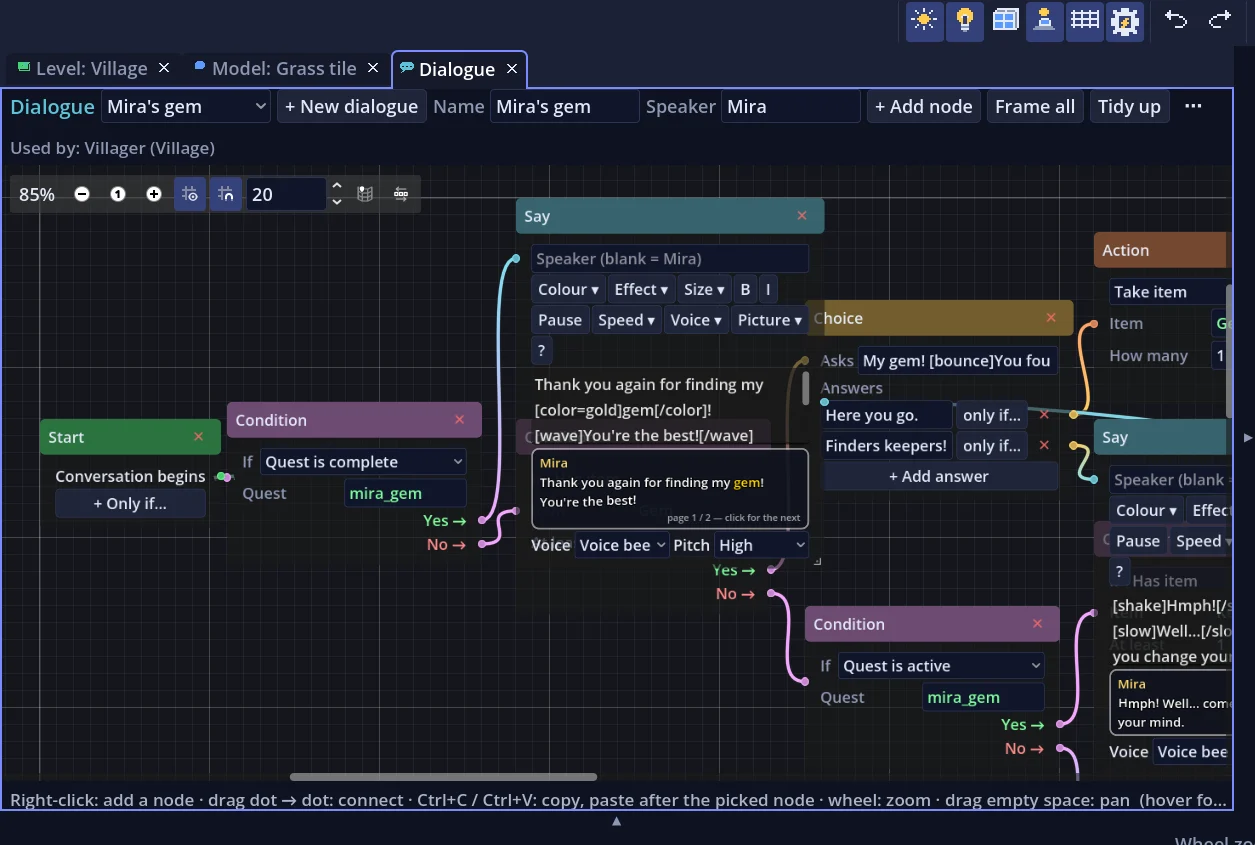Viewport: 1255px width, 845px height.
Task: Click the window panes layout icon
Action: click(1005, 20)
